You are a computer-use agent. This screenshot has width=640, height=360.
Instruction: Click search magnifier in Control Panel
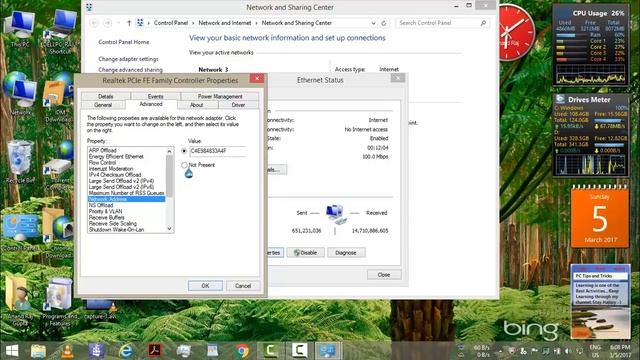(x=483, y=23)
